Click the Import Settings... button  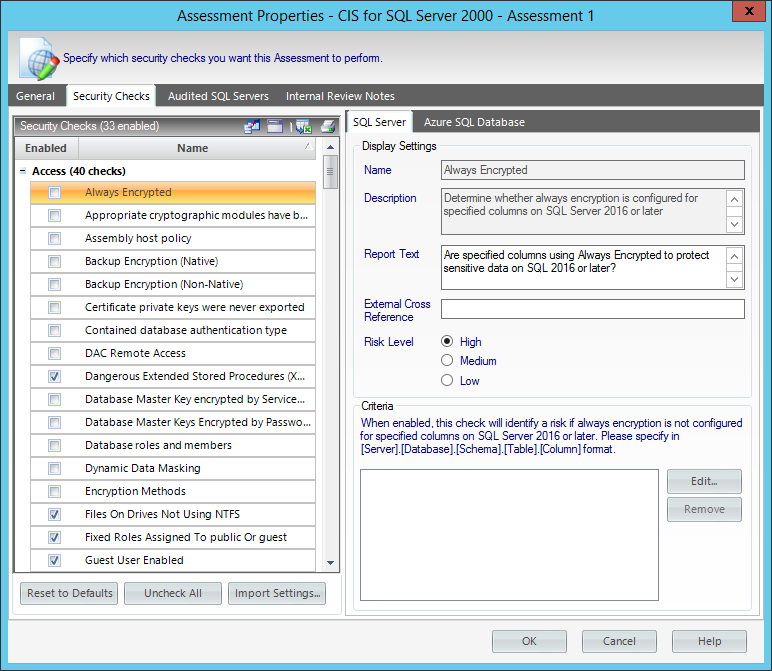277,593
